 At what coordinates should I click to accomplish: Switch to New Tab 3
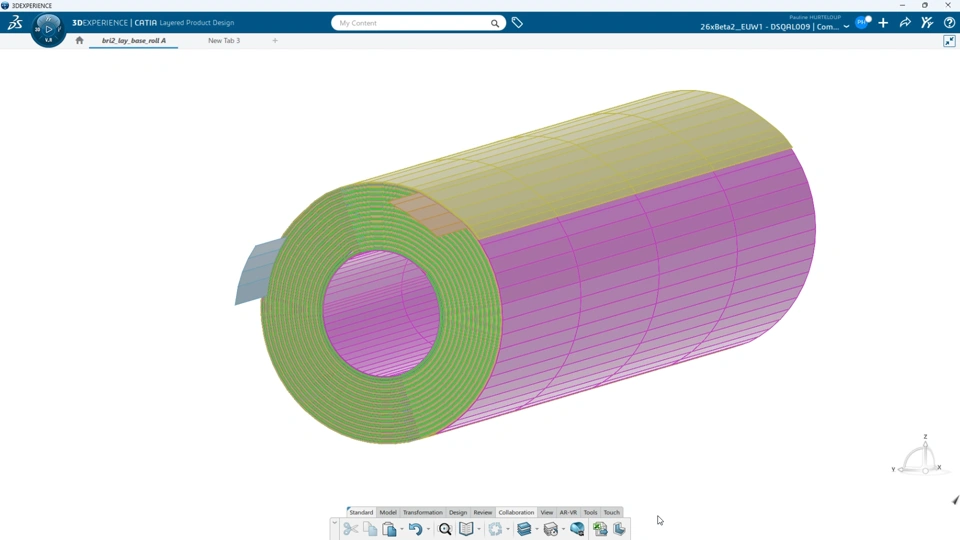(x=224, y=40)
